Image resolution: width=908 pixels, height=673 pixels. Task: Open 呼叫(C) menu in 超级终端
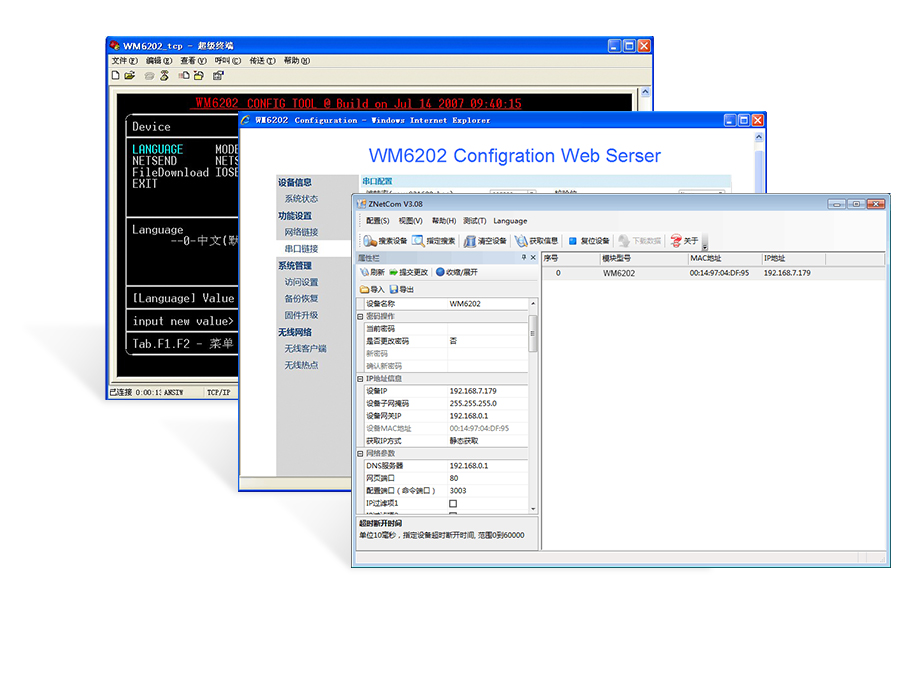pyautogui.click(x=228, y=61)
